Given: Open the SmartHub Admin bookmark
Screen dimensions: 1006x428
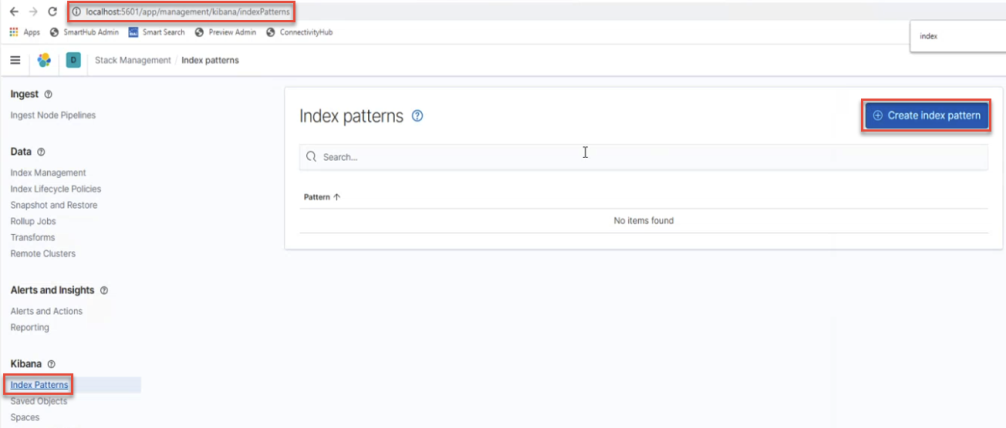Looking at the screenshot, I should click(x=84, y=32).
